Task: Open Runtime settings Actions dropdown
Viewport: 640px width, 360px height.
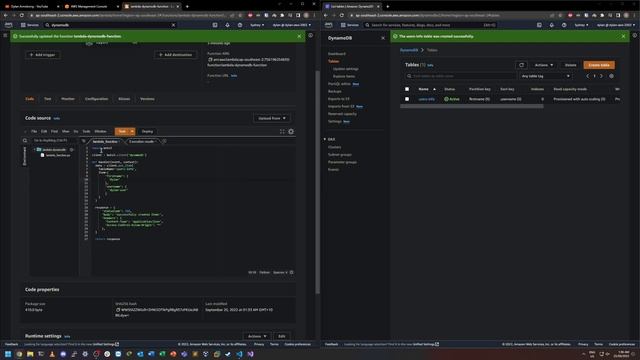Action: coord(257,336)
